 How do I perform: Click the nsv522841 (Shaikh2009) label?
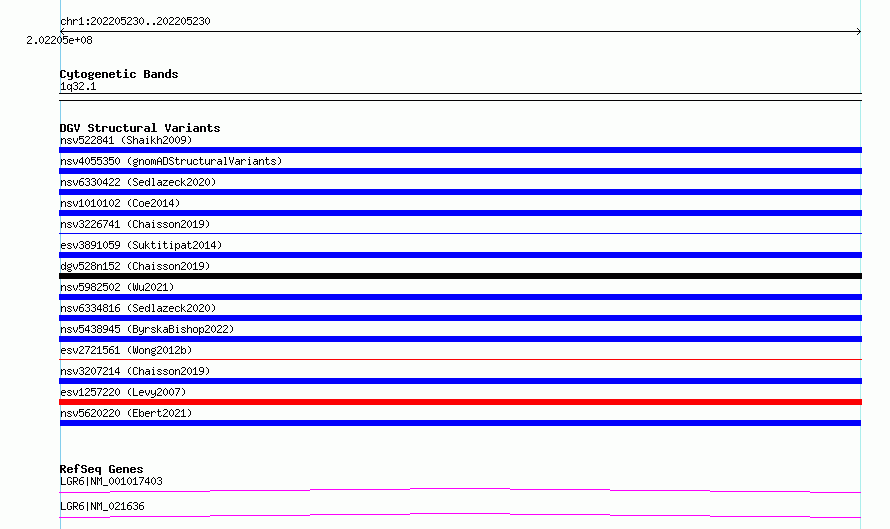pyautogui.click(x=126, y=140)
